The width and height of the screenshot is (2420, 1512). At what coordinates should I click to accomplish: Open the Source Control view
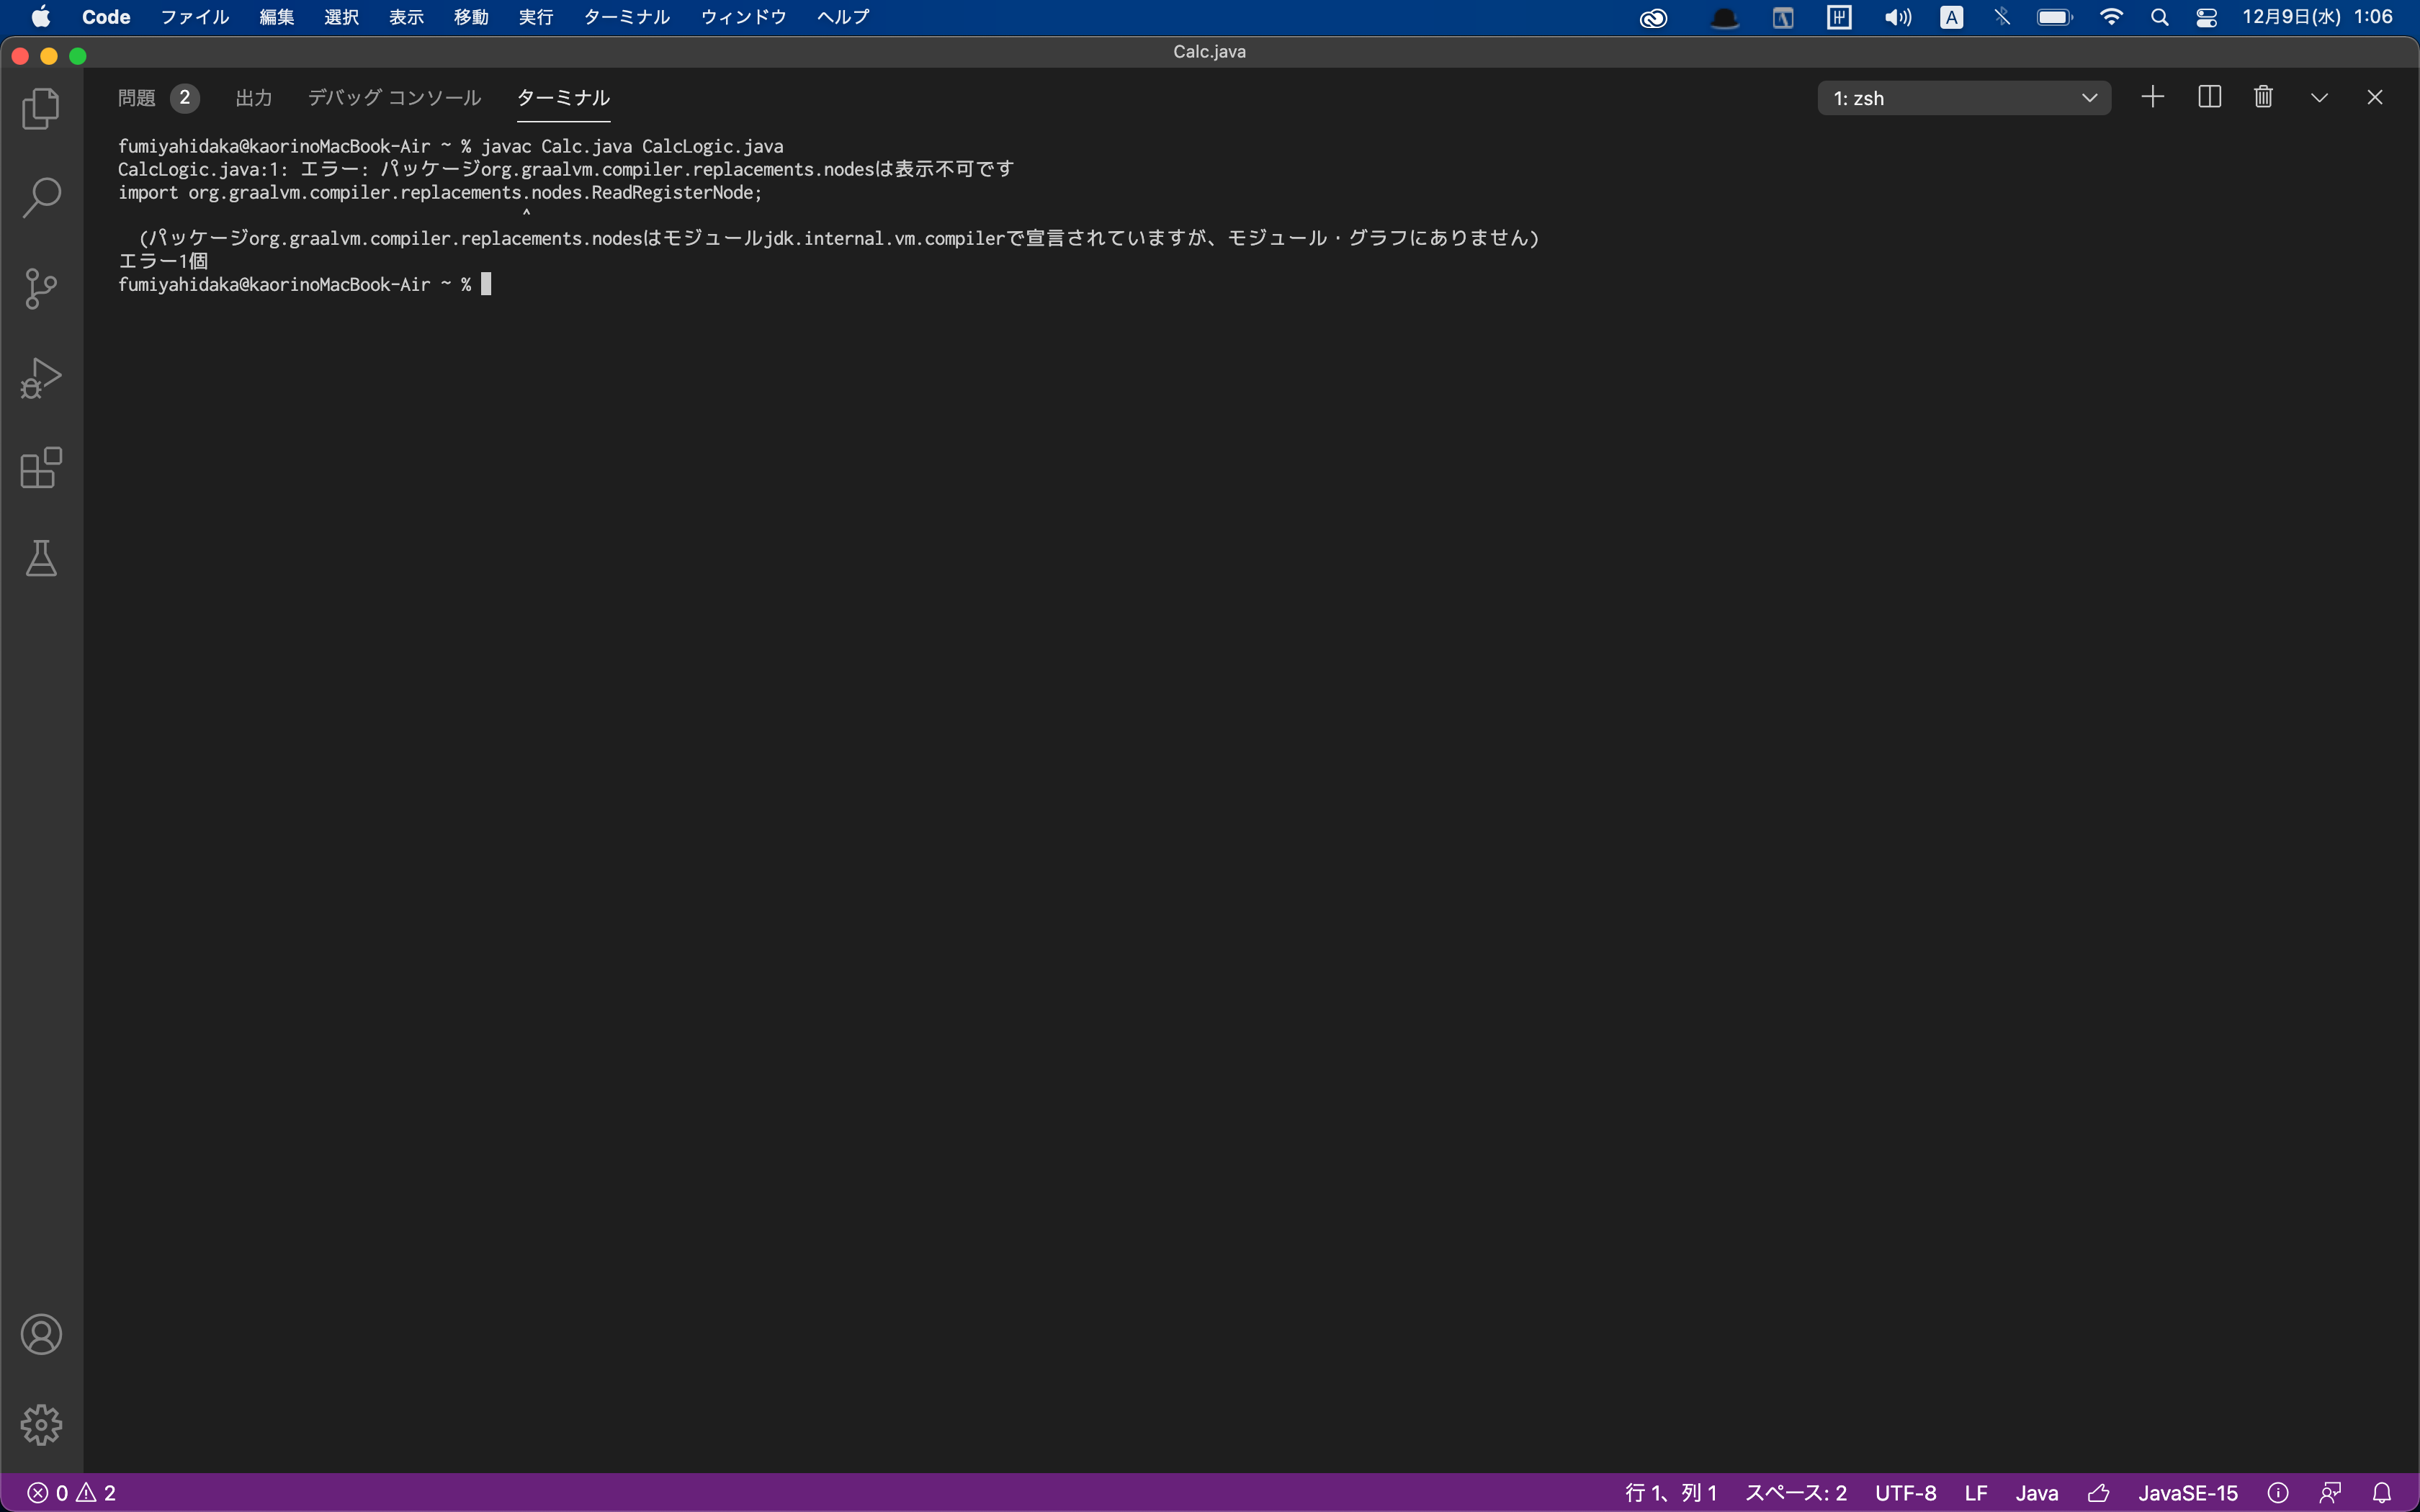pos(41,288)
